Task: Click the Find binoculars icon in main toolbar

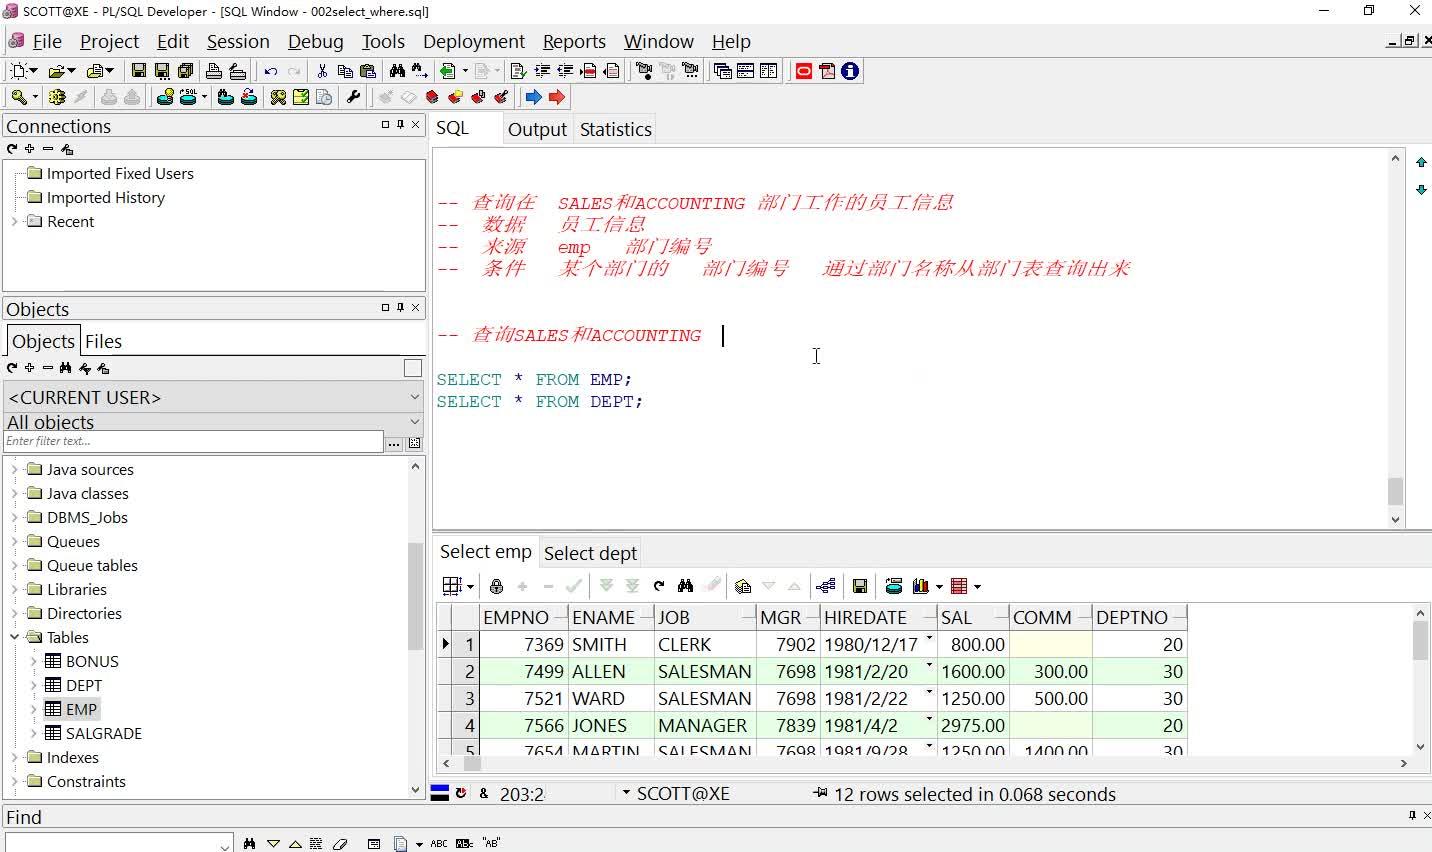Action: [397, 71]
